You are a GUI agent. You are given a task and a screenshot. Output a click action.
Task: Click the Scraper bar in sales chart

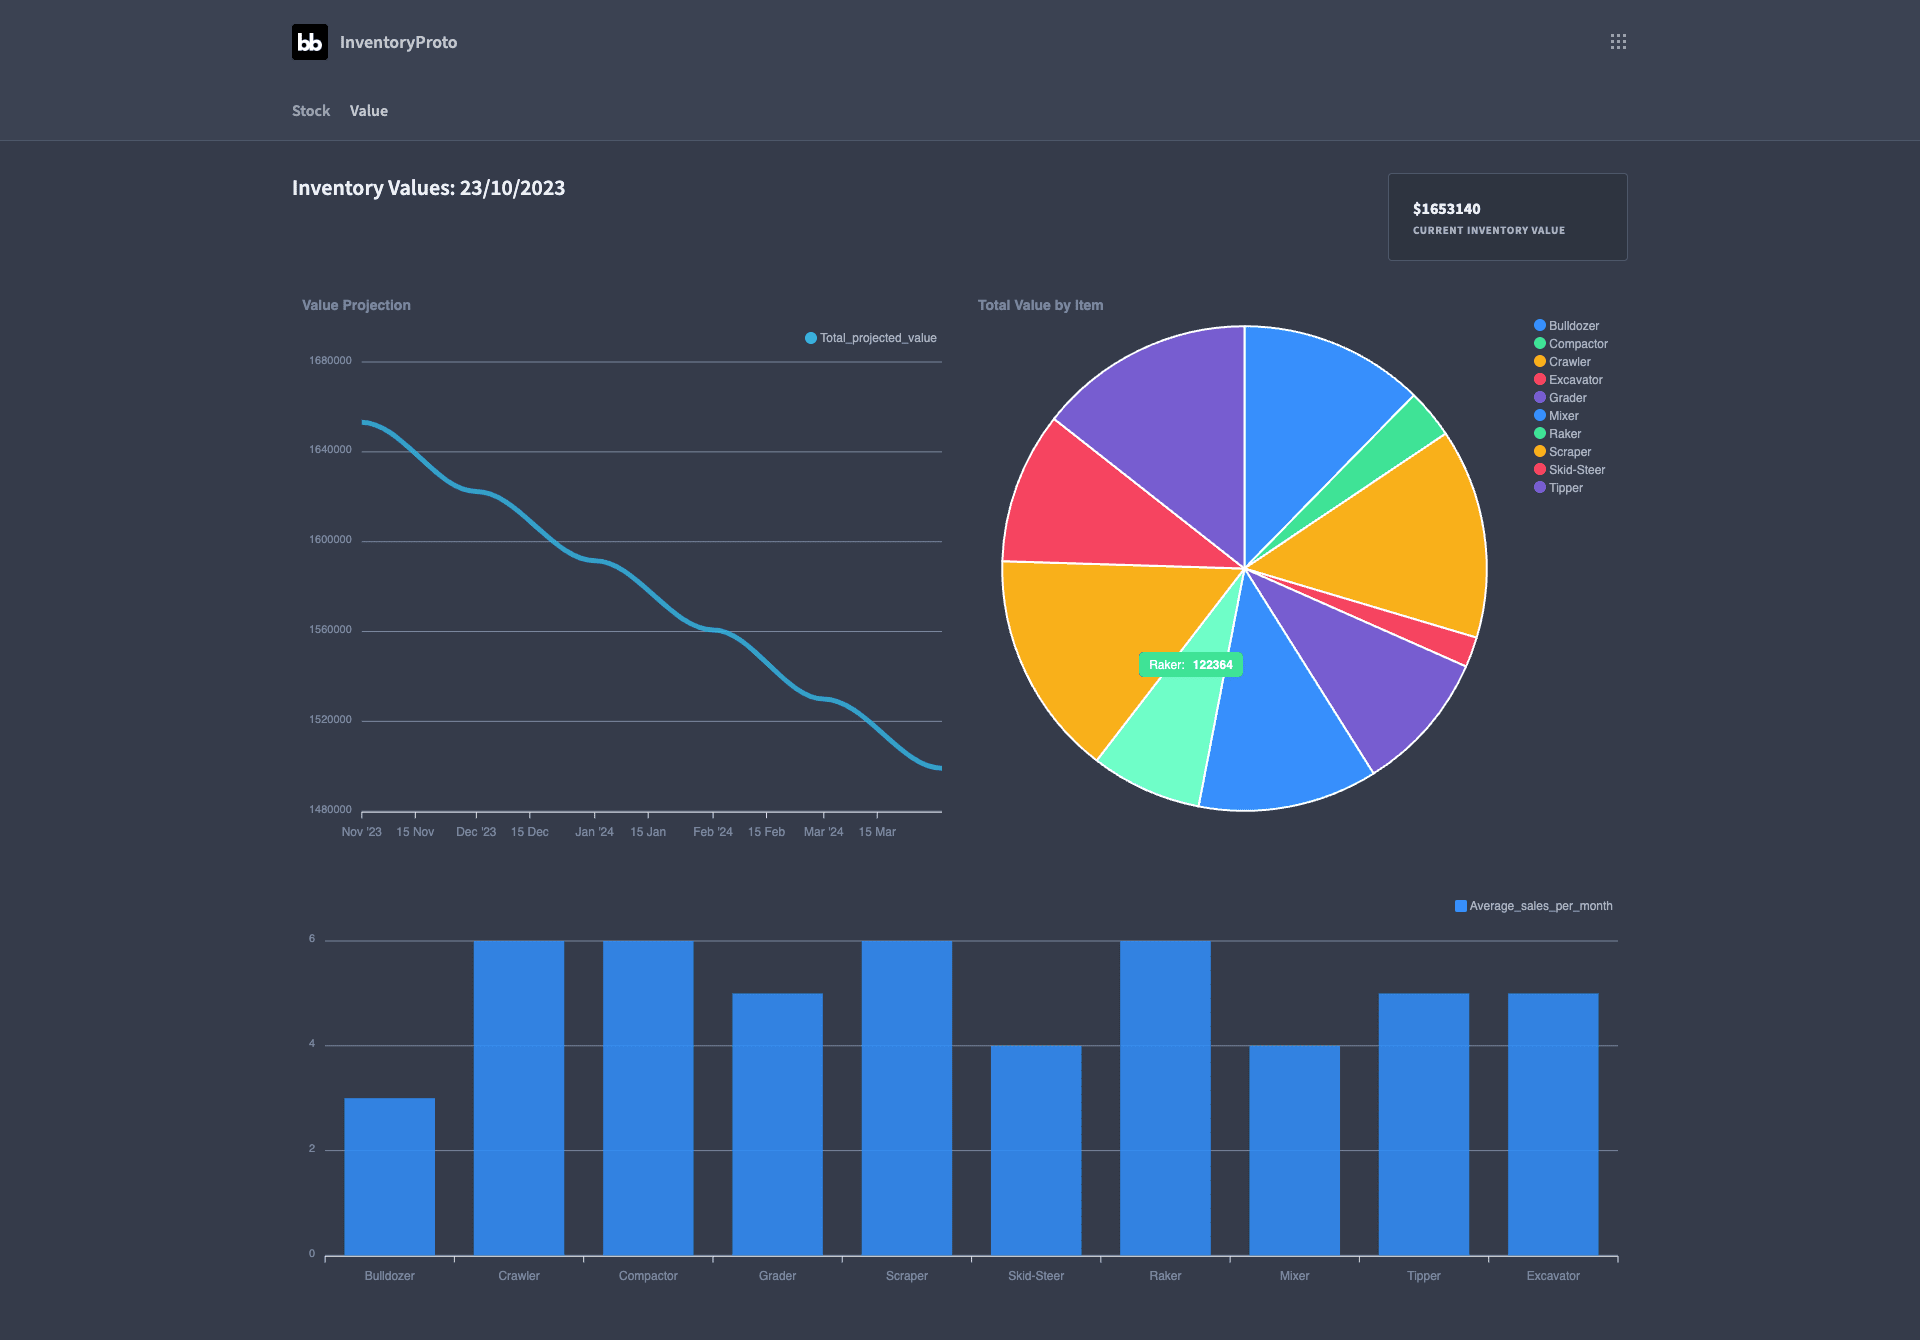pyautogui.click(x=907, y=1098)
